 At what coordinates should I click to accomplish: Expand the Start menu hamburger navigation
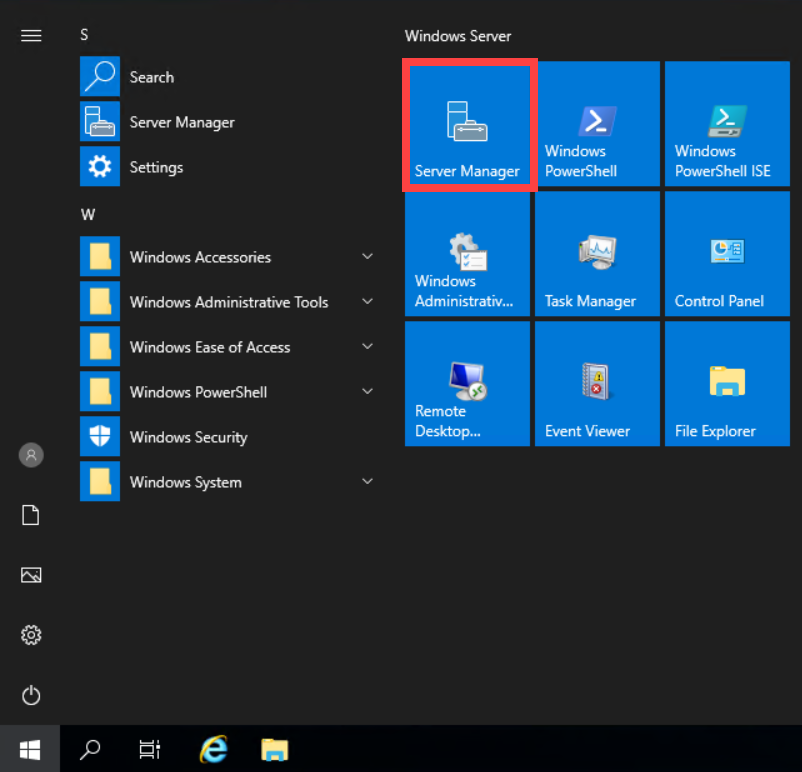coord(31,35)
